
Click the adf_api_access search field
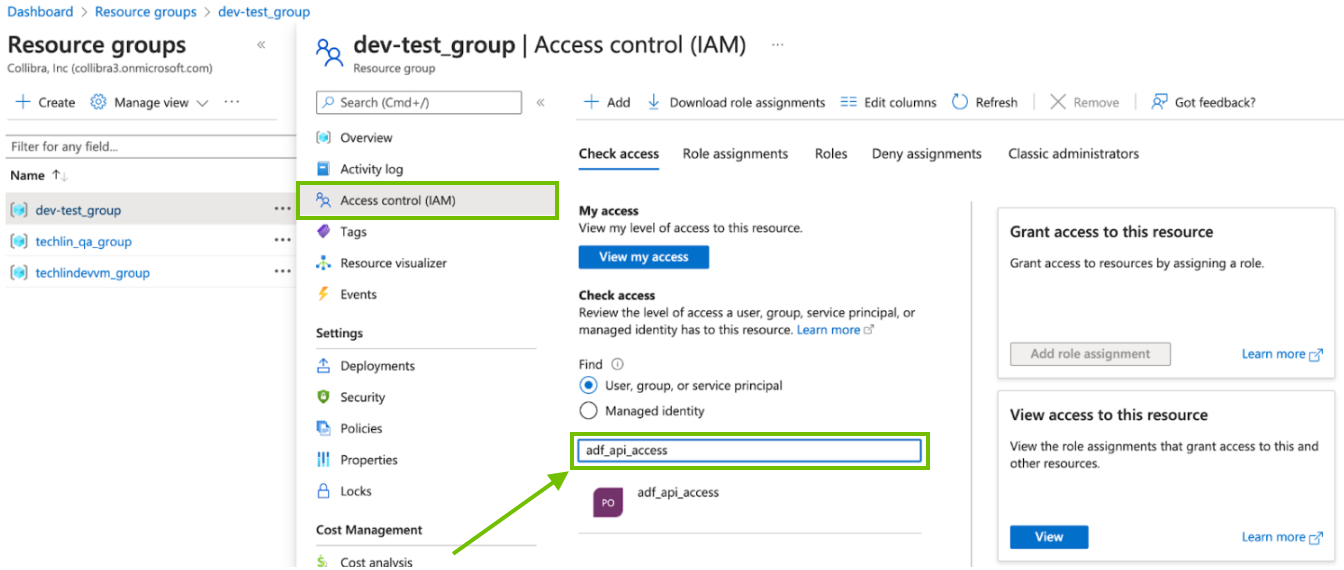(x=748, y=450)
